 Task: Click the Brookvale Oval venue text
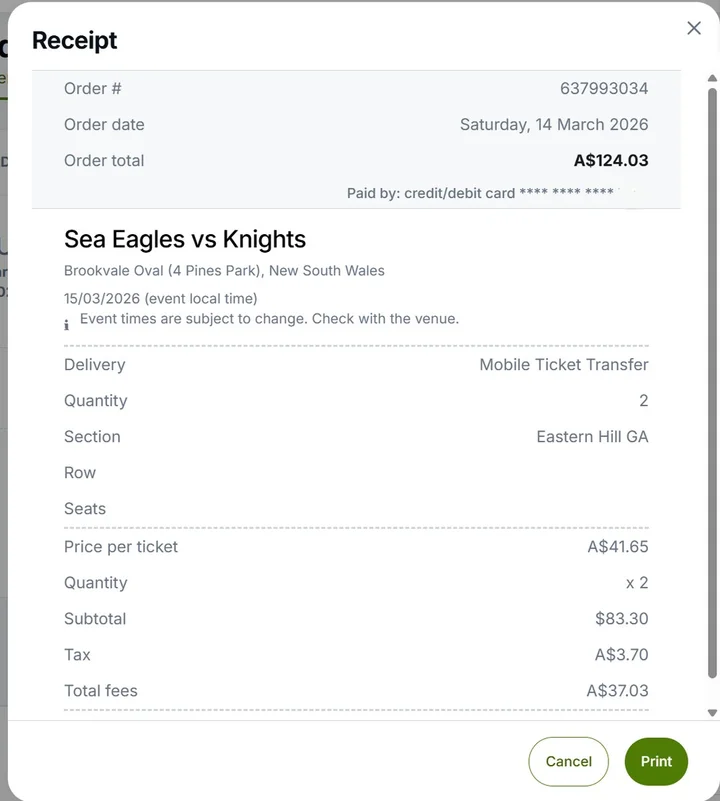click(x=224, y=271)
